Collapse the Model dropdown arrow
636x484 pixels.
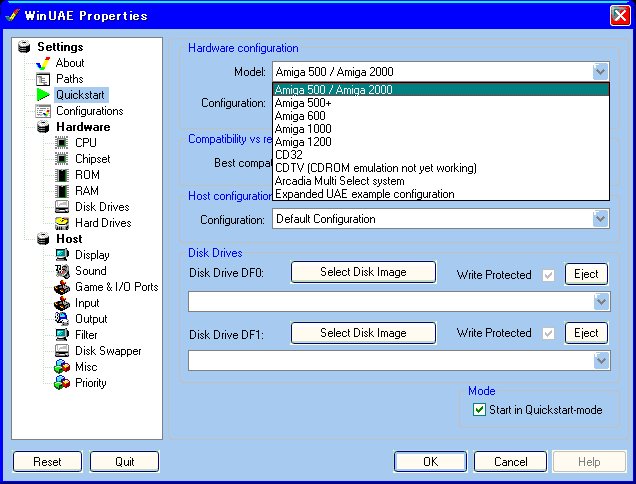click(600, 72)
